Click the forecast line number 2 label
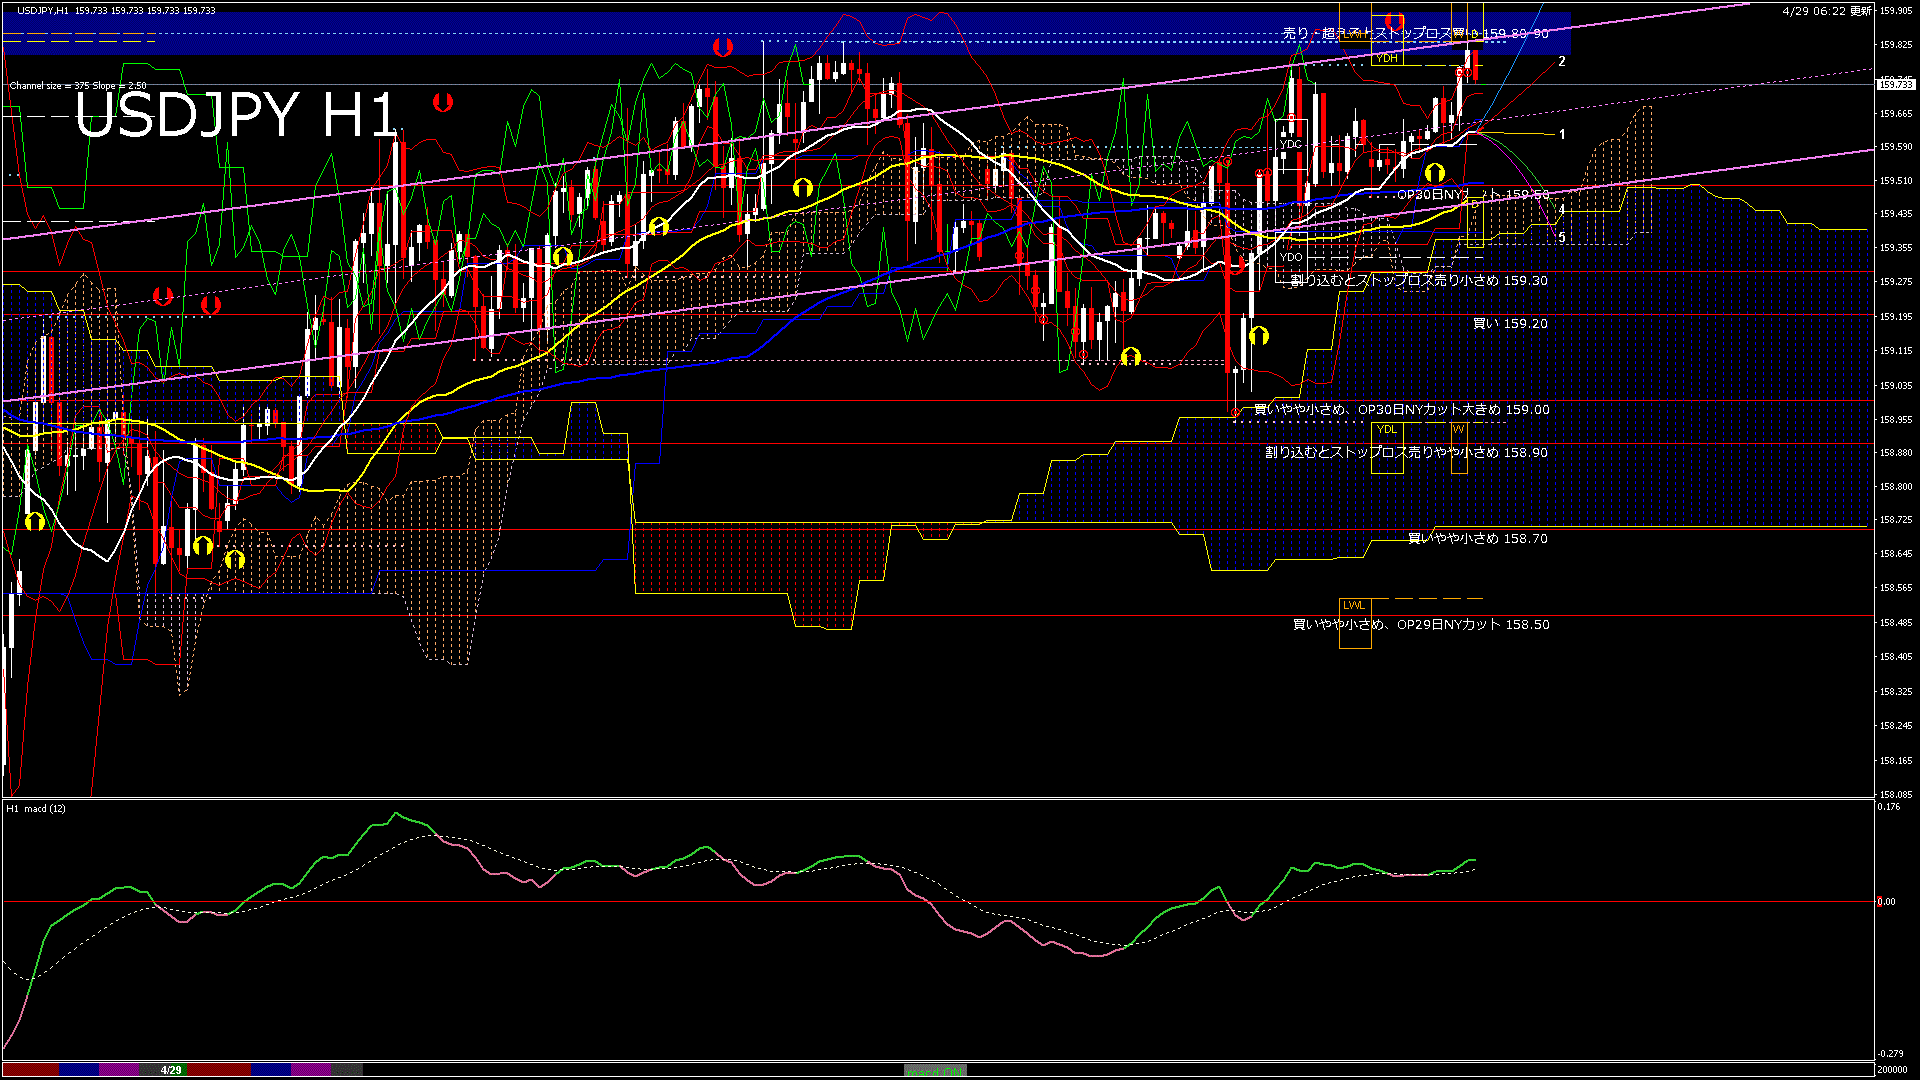The height and width of the screenshot is (1080, 1920). (1561, 62)
